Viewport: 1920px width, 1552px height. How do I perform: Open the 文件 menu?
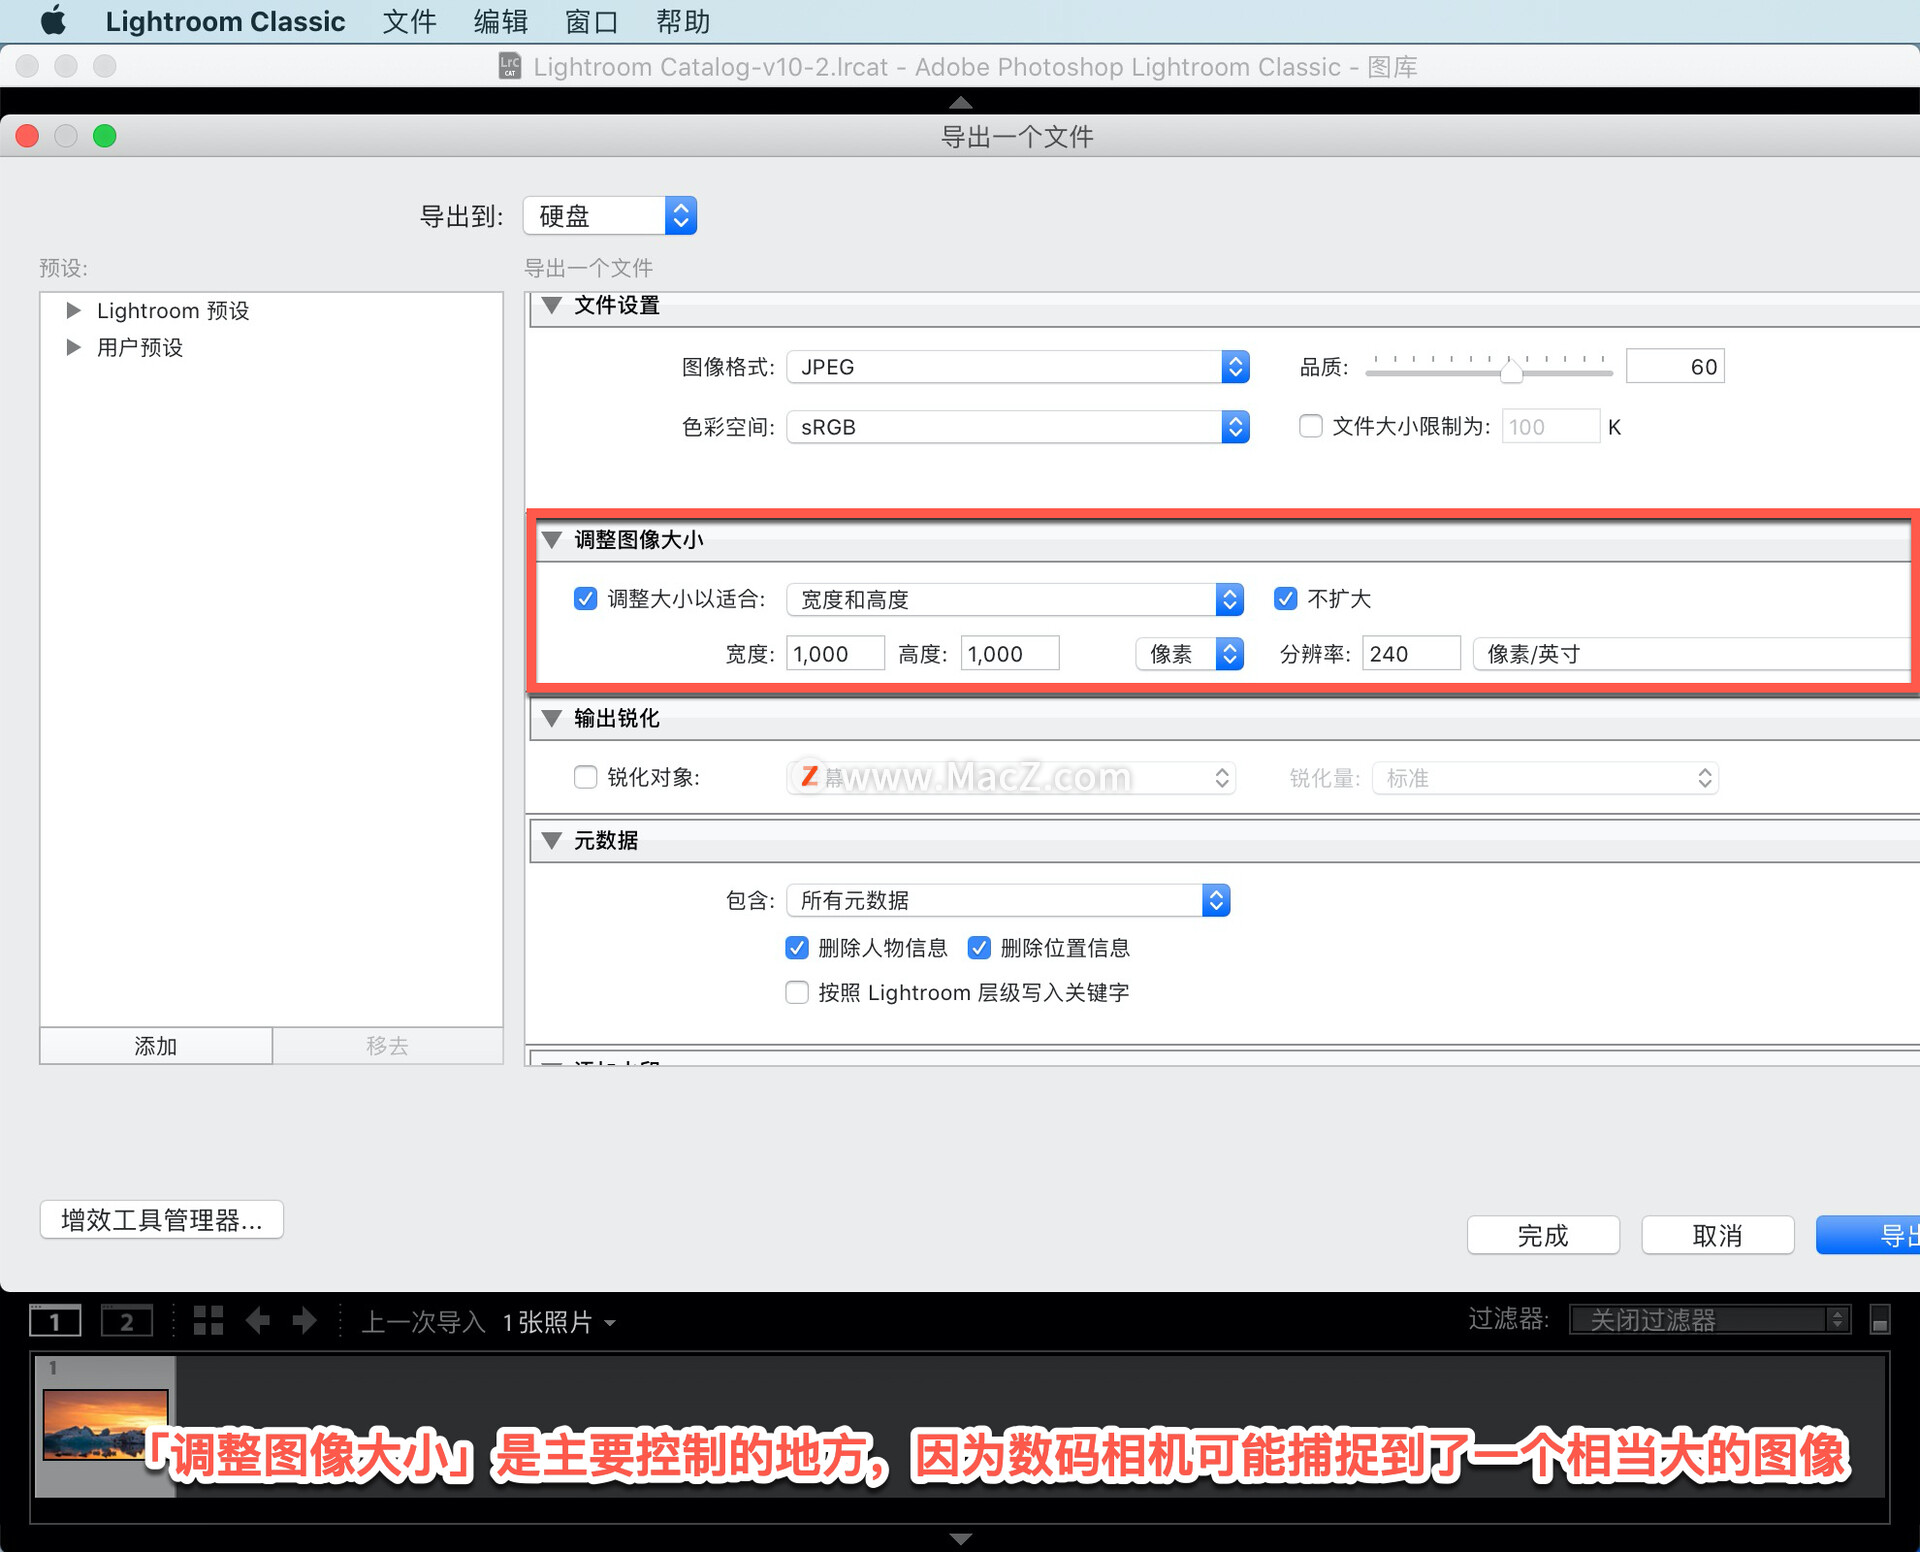(x=409, y=21)
